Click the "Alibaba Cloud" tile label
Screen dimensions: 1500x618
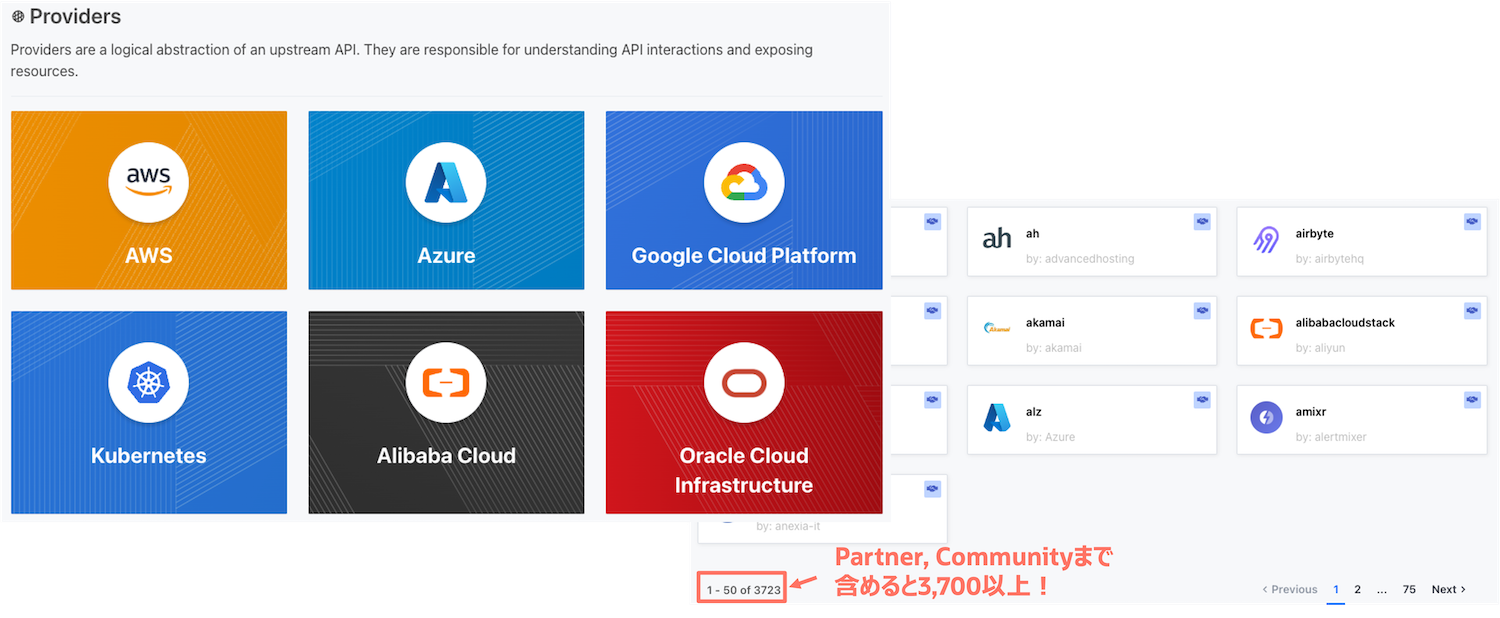[x=446, y=455]
